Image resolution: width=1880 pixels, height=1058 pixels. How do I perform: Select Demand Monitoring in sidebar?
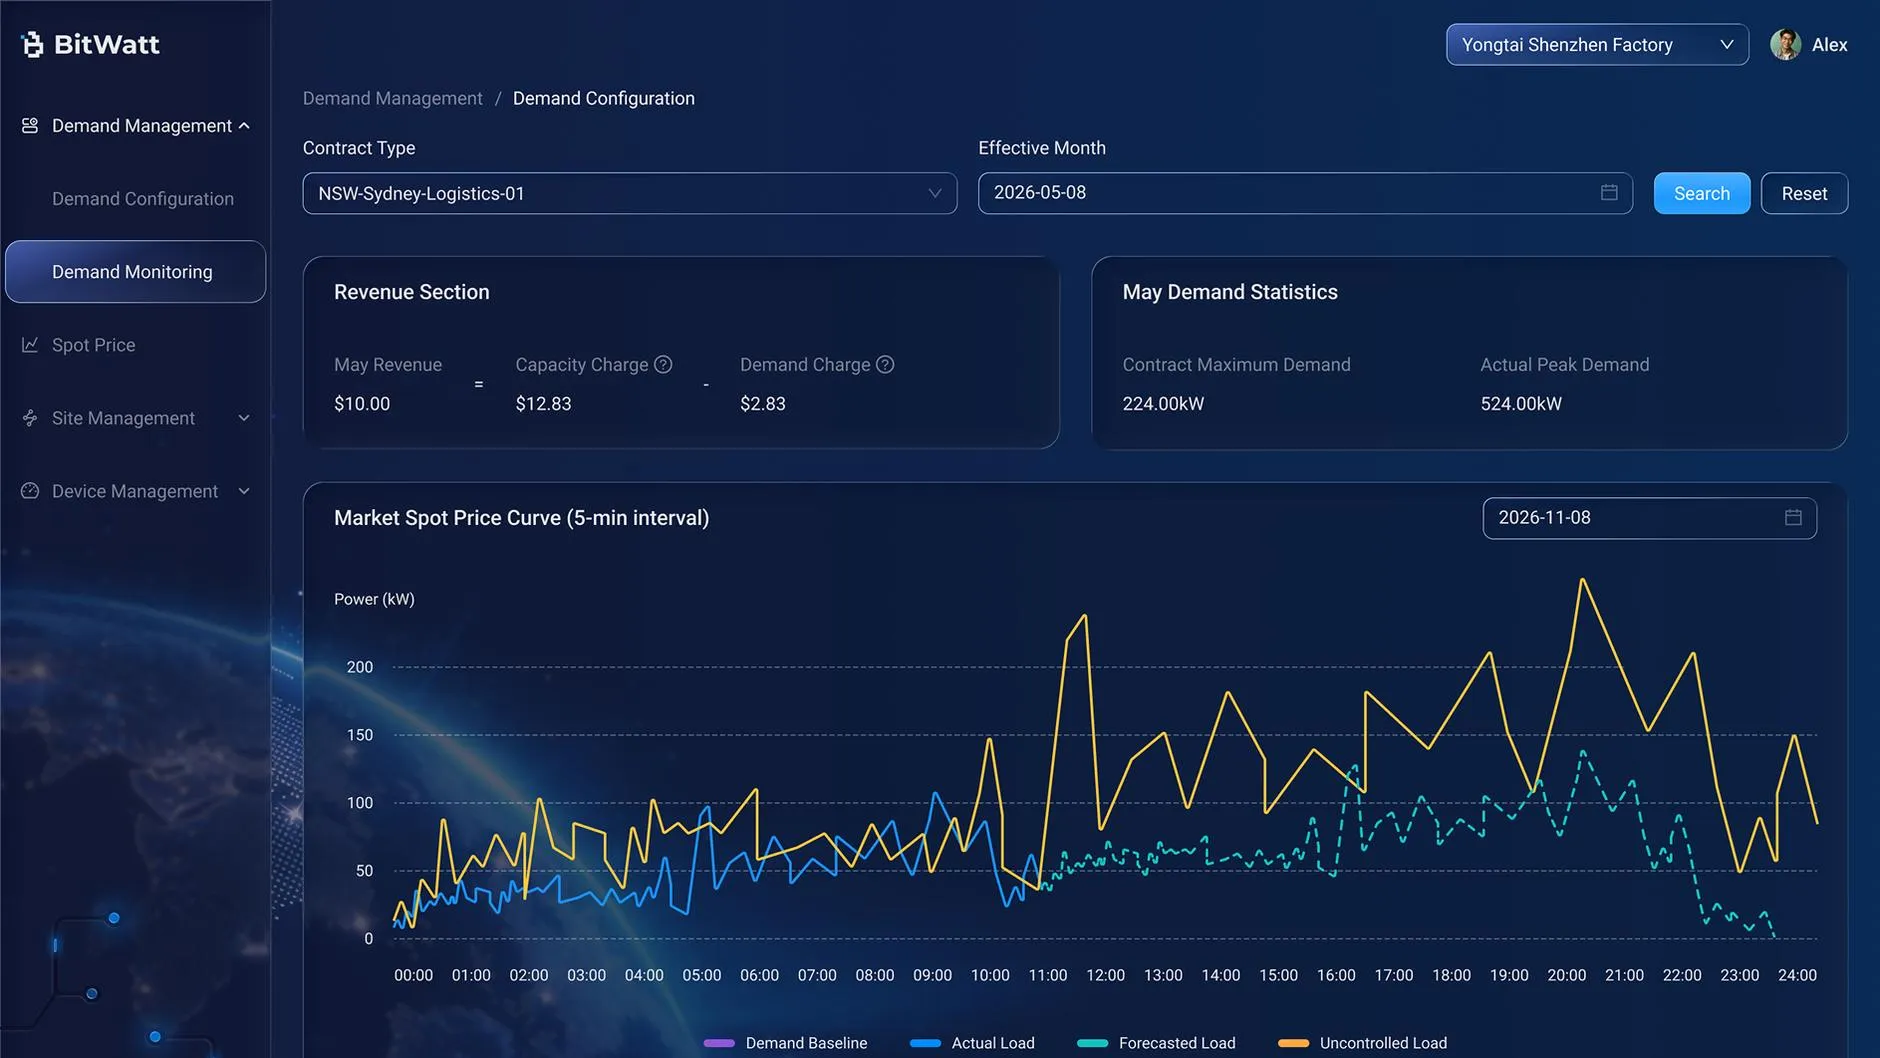(135, 271)
